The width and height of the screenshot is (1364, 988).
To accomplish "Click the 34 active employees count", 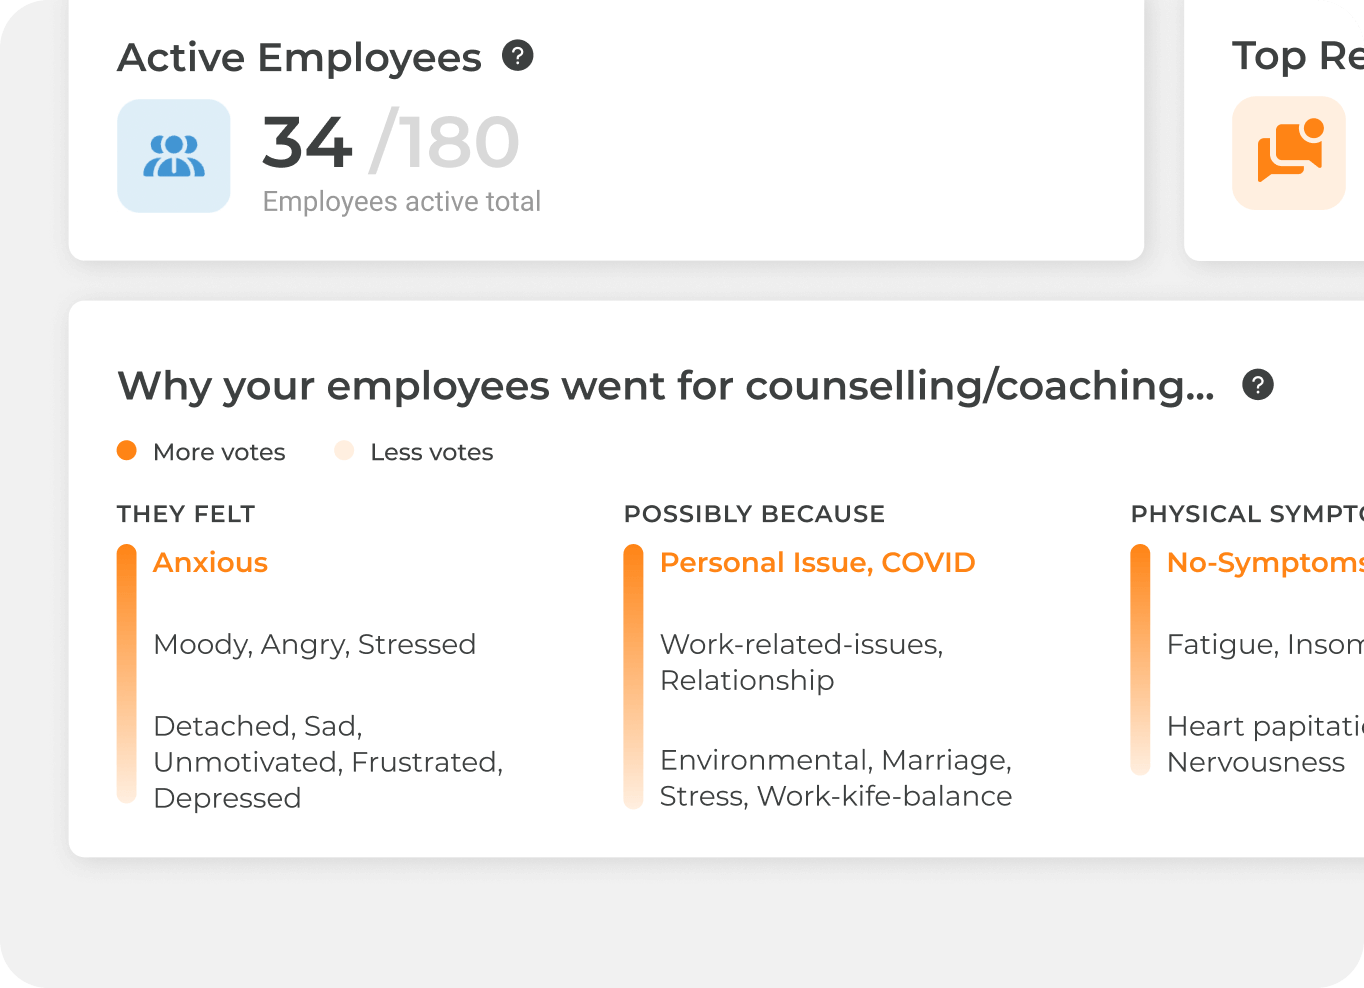I will tap(307, 143).
